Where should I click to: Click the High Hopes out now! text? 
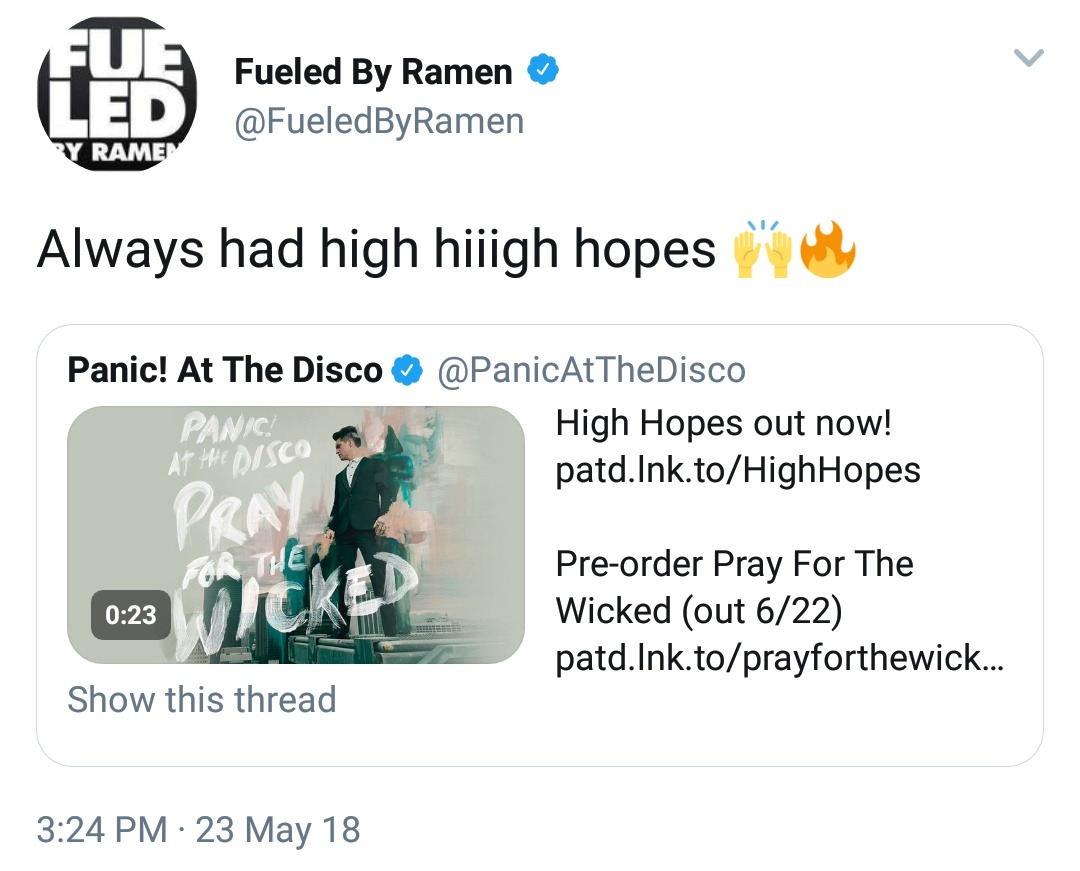[723, 423]
